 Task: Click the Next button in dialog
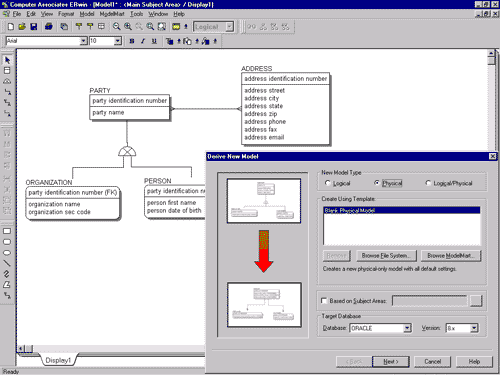point(391,362)
